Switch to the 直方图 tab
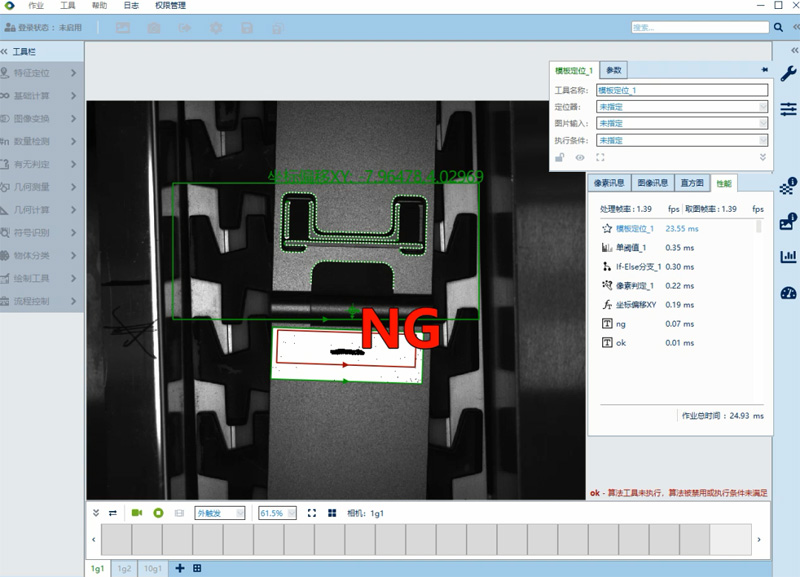The image size is (800, 577). point(692,183)
